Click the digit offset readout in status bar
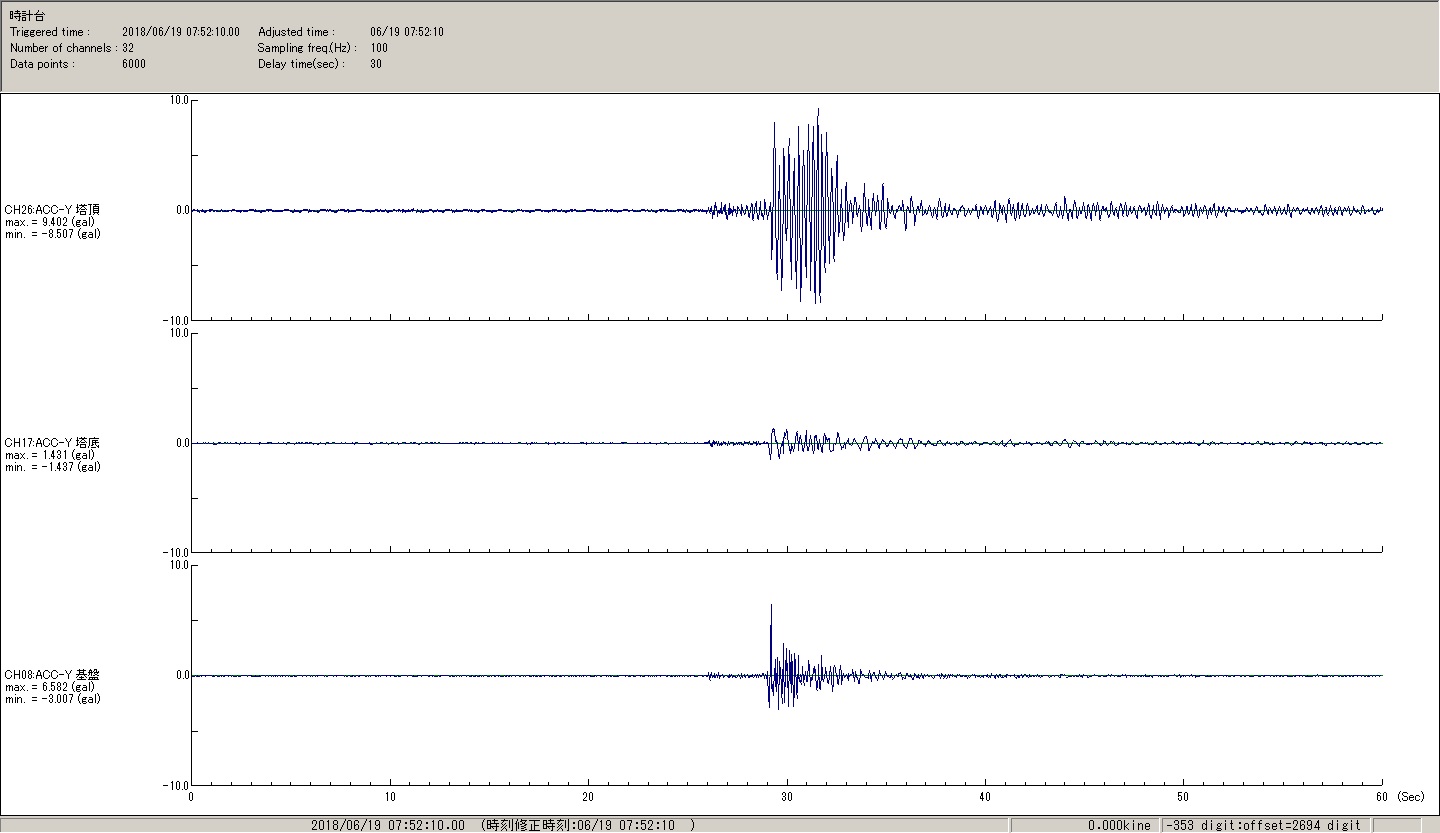The image size is (1440, 833). [1263, 825]
